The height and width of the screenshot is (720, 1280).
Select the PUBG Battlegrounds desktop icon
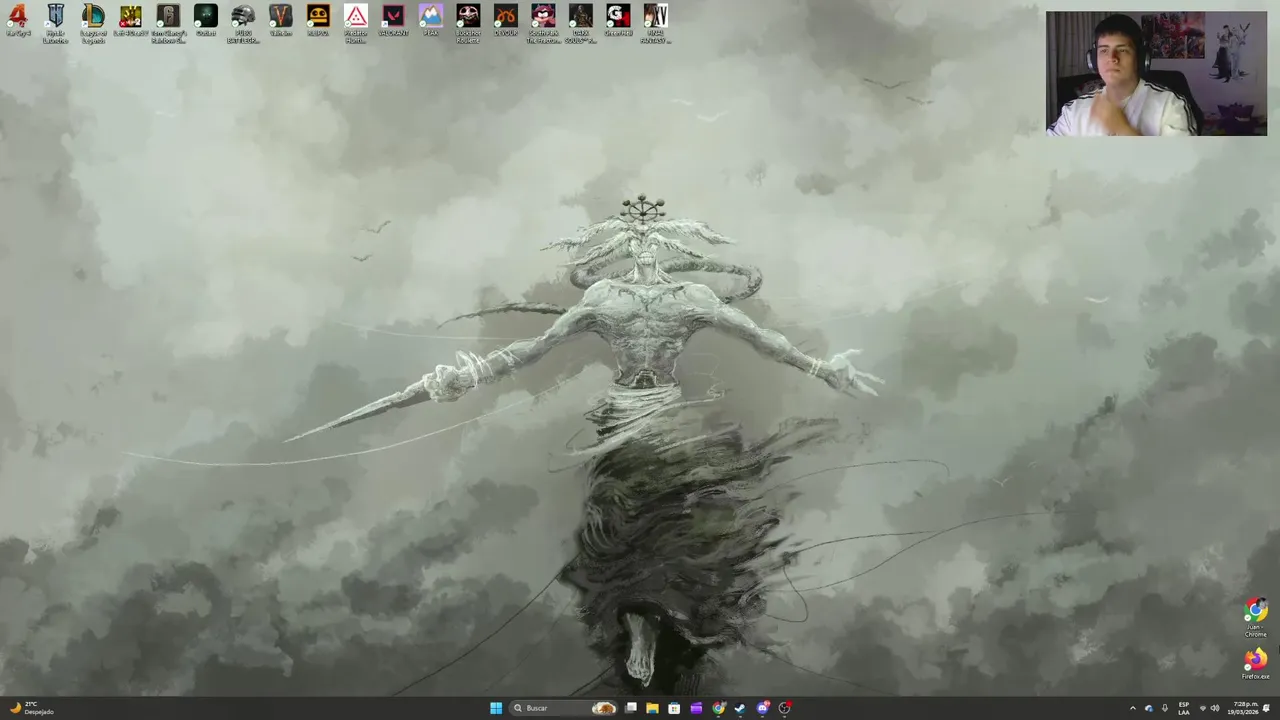pyautogui.click(x=243, y=23)
